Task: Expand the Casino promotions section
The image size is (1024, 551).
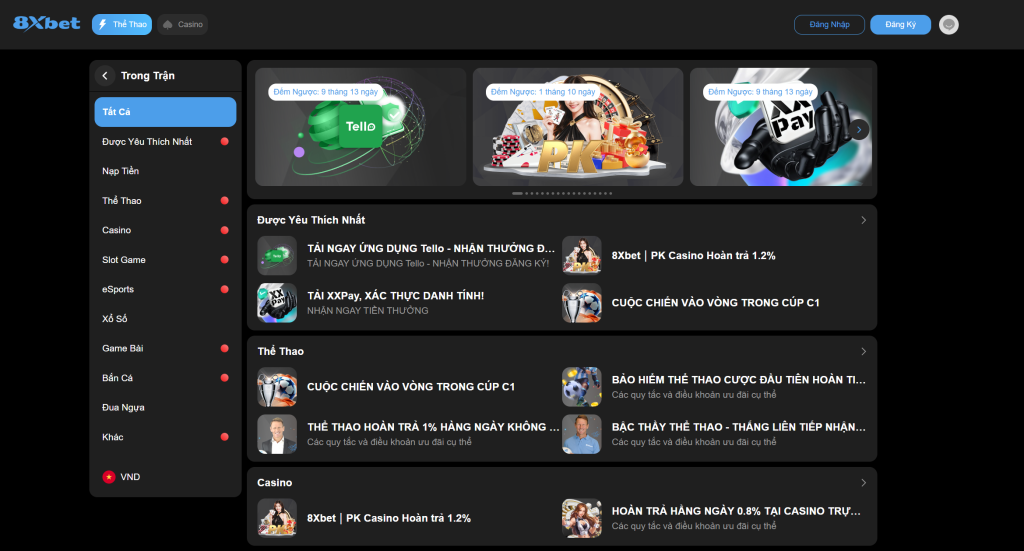Action: 863,483
